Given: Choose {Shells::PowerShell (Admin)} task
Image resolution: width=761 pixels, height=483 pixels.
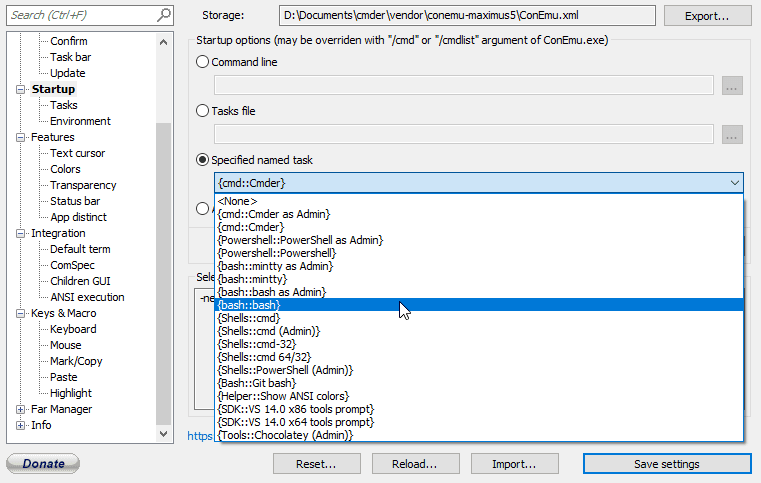Looking at the screenshot, I should [x=479, y=370].
